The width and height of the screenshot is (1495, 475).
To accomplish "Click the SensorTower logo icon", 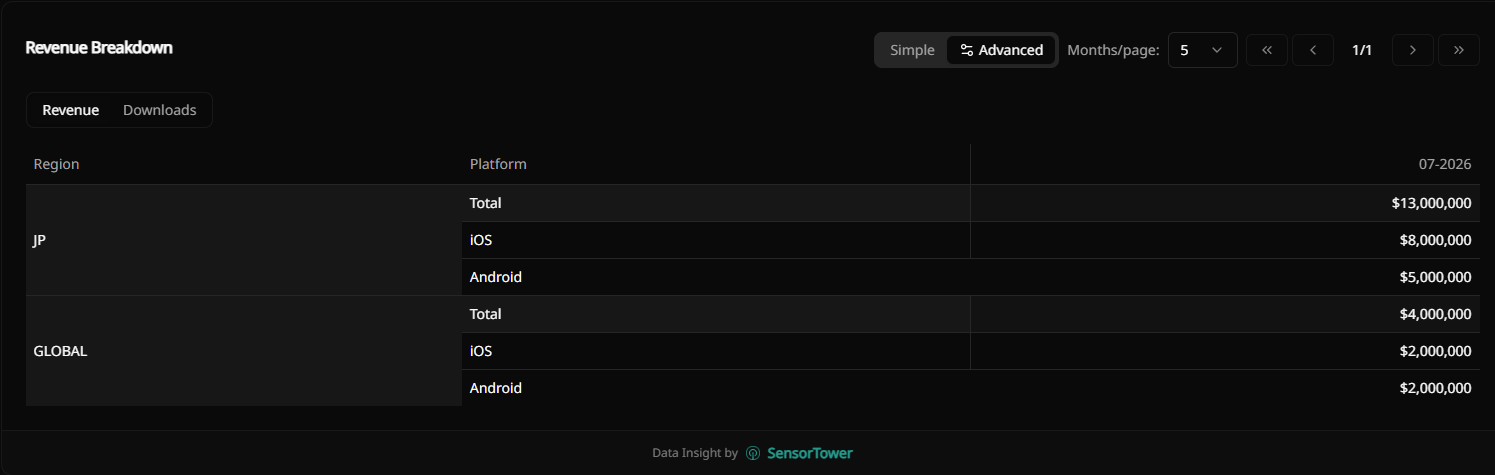I will [x=753, y=453].
